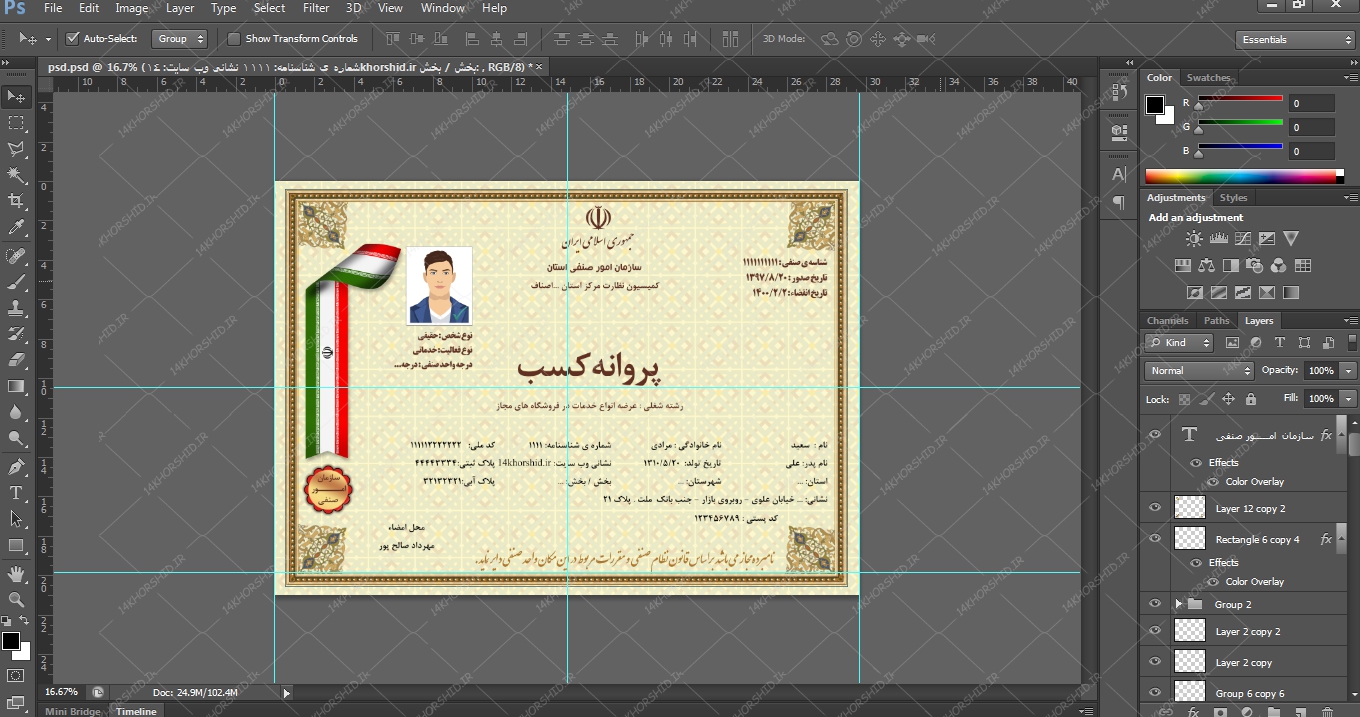The image size is (1360, 717).
Task: Disable the Auto-Select checkbox
Action: pyautogui.click(x=72, y=39)
